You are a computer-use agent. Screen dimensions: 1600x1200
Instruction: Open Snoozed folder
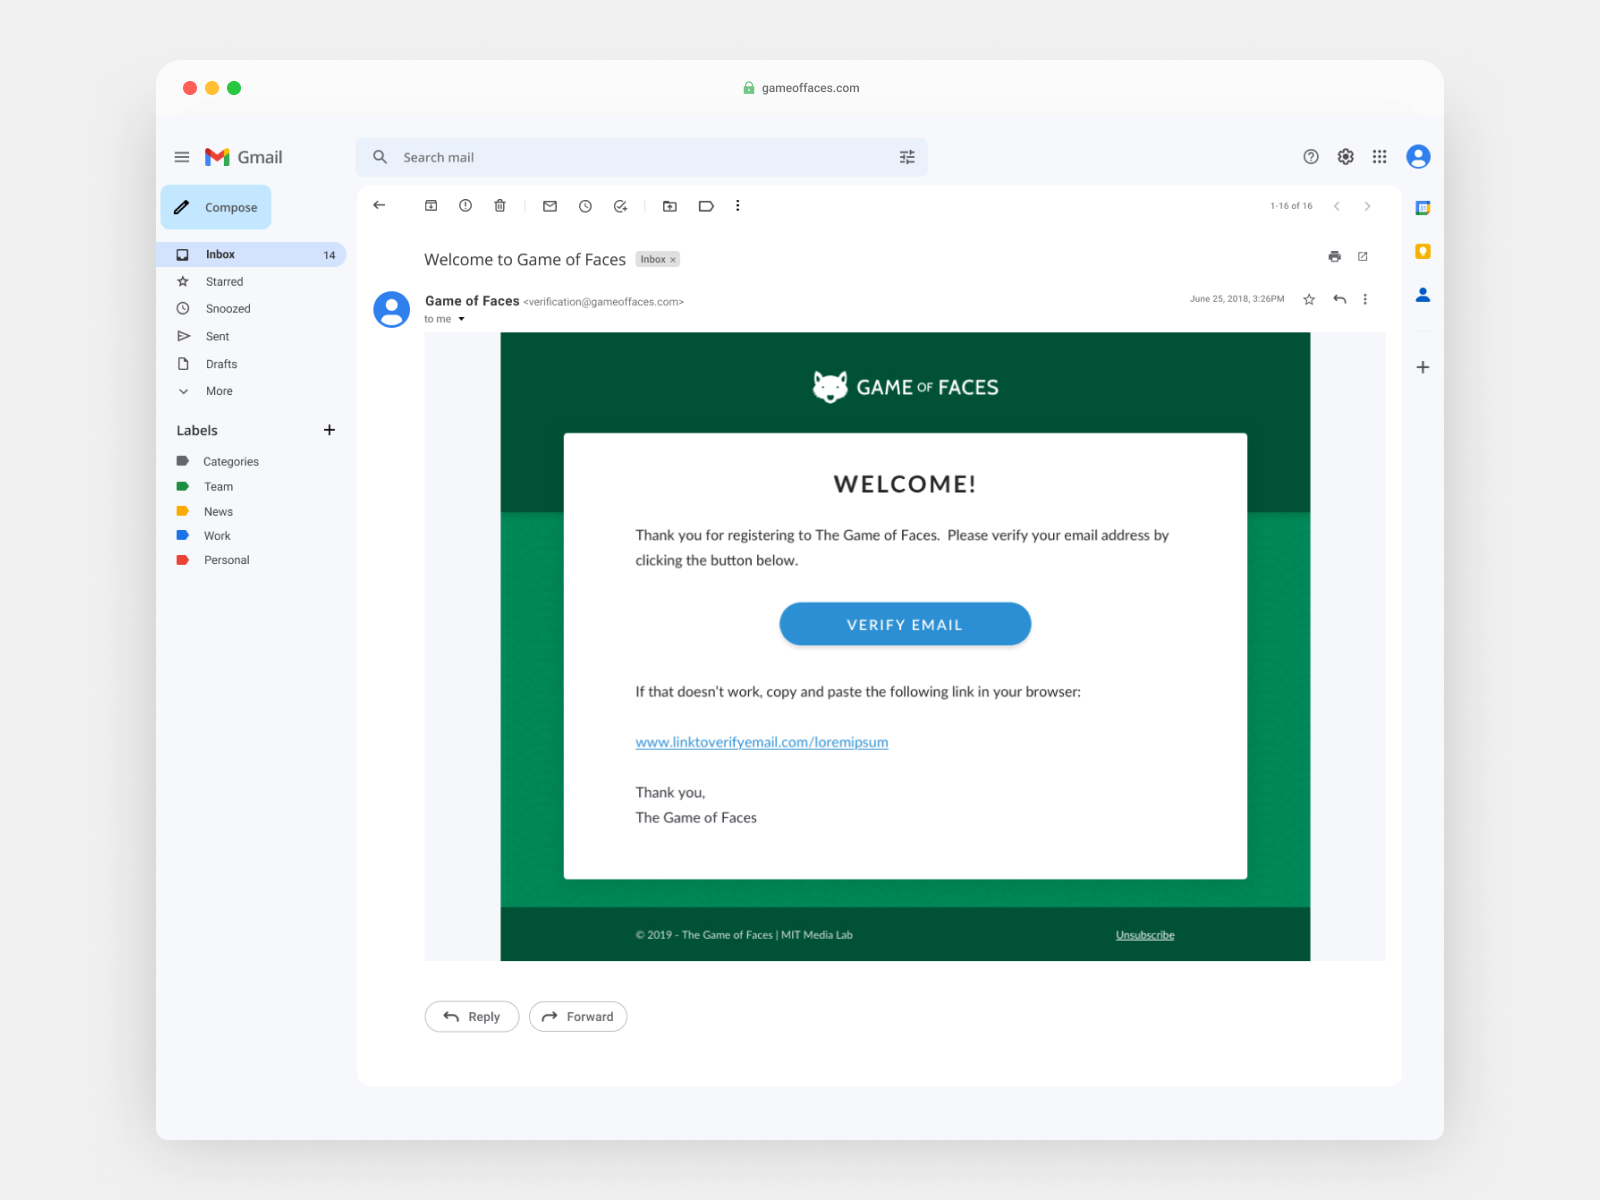click(x=228, y=309)
